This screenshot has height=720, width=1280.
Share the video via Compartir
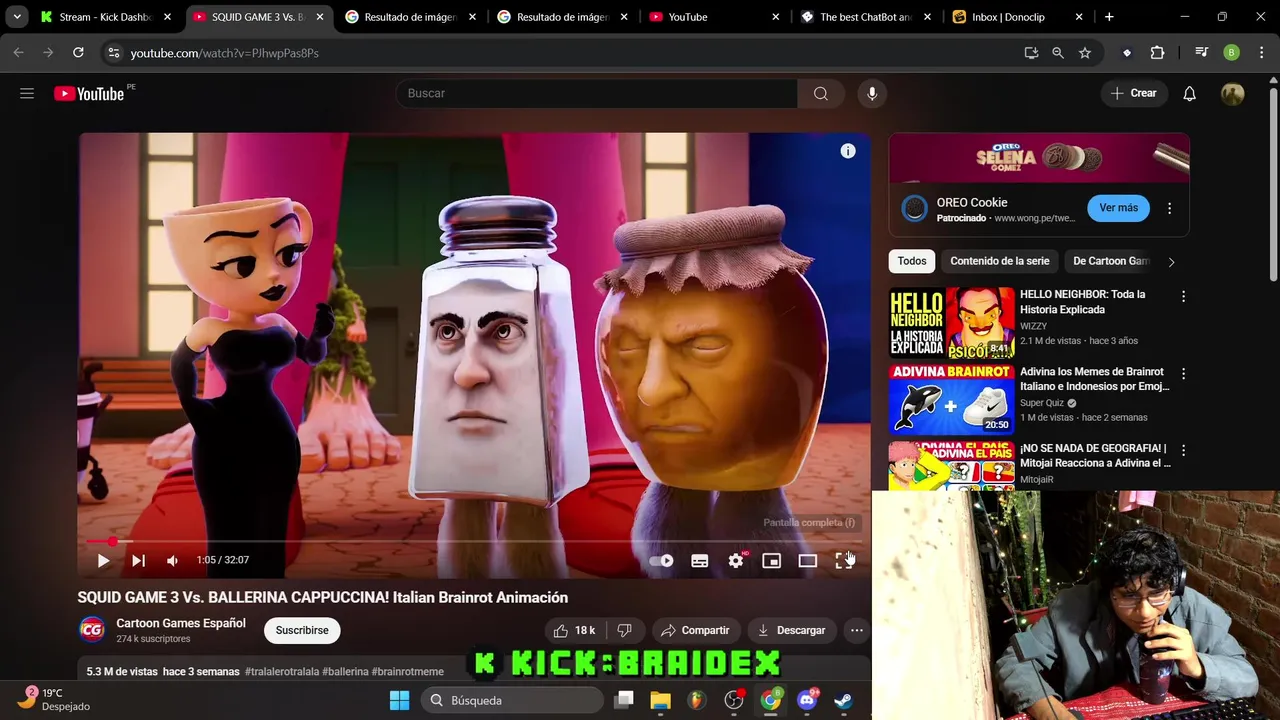[694, 630]
